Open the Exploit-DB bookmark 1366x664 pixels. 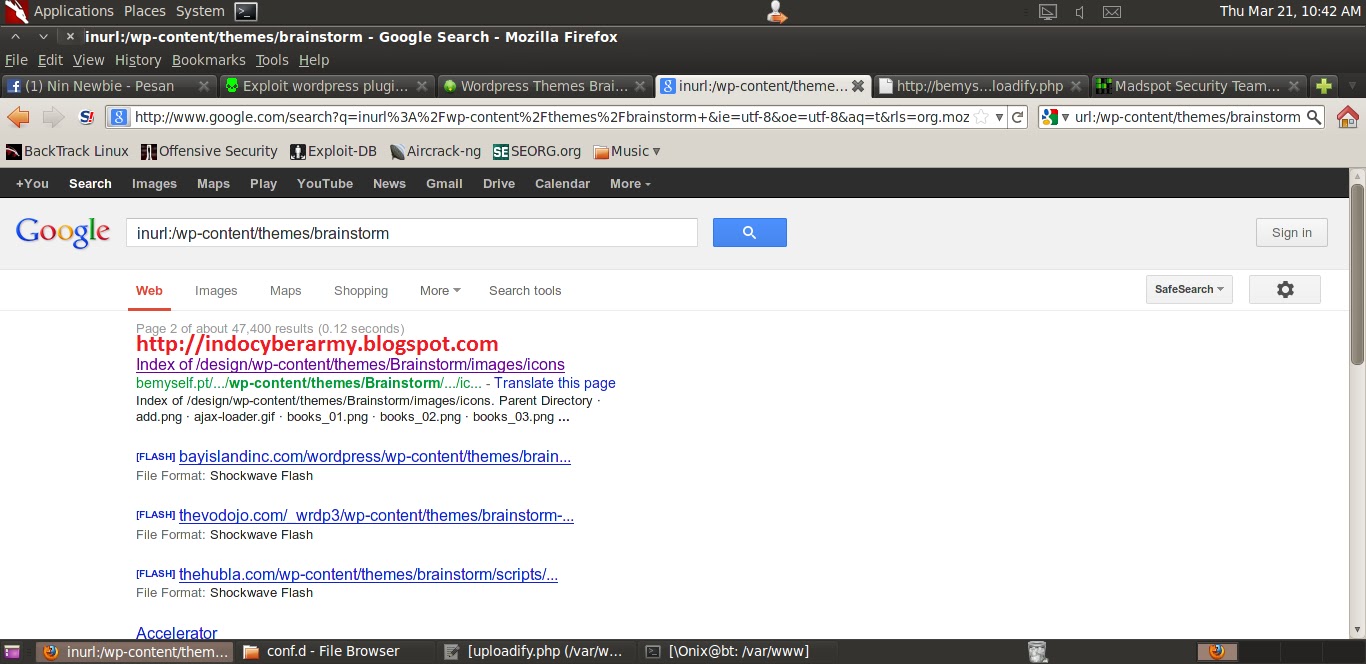(333, 151)
